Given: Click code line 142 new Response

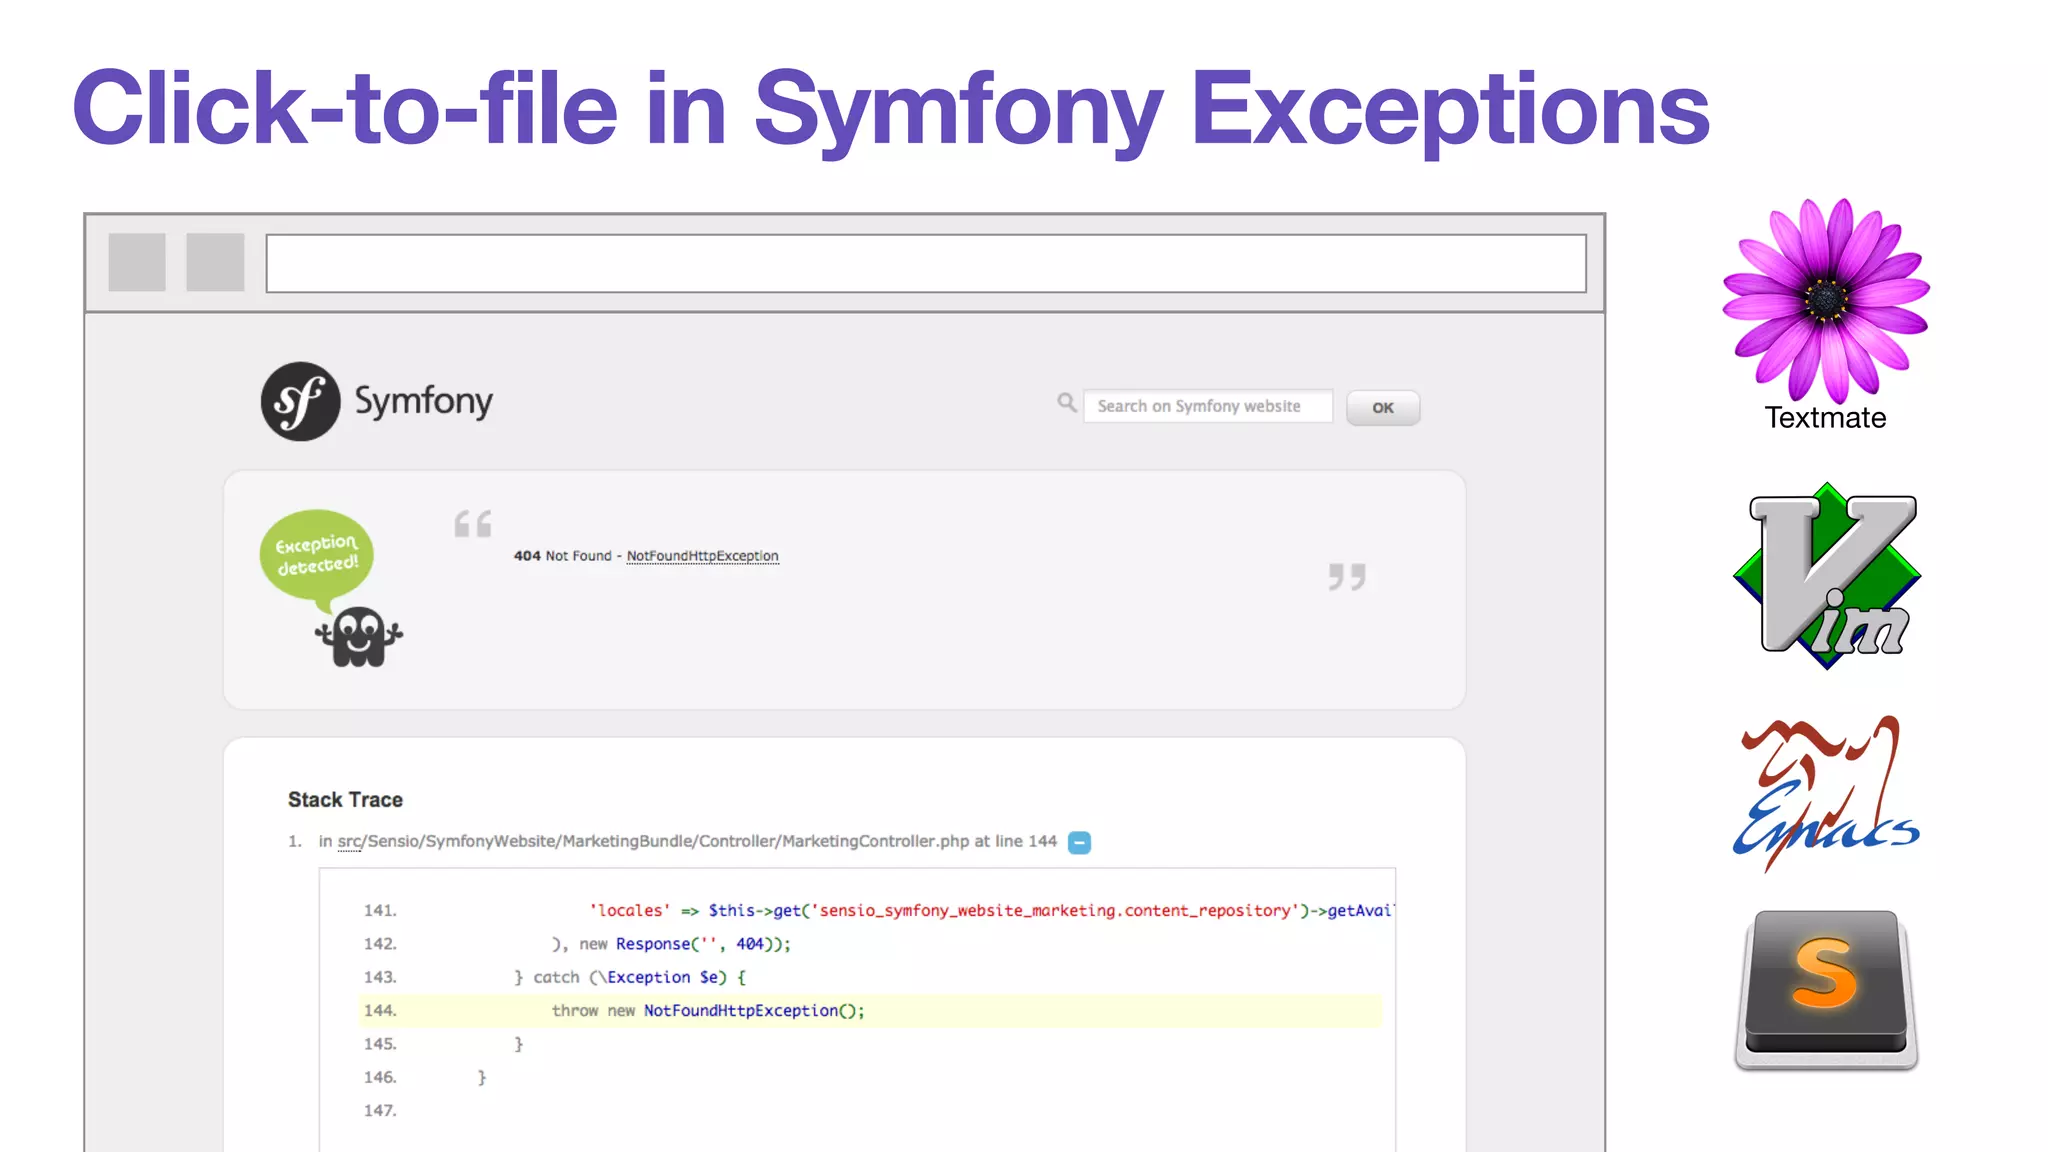Looking at the screenshot, I should (x=670, y=944).
